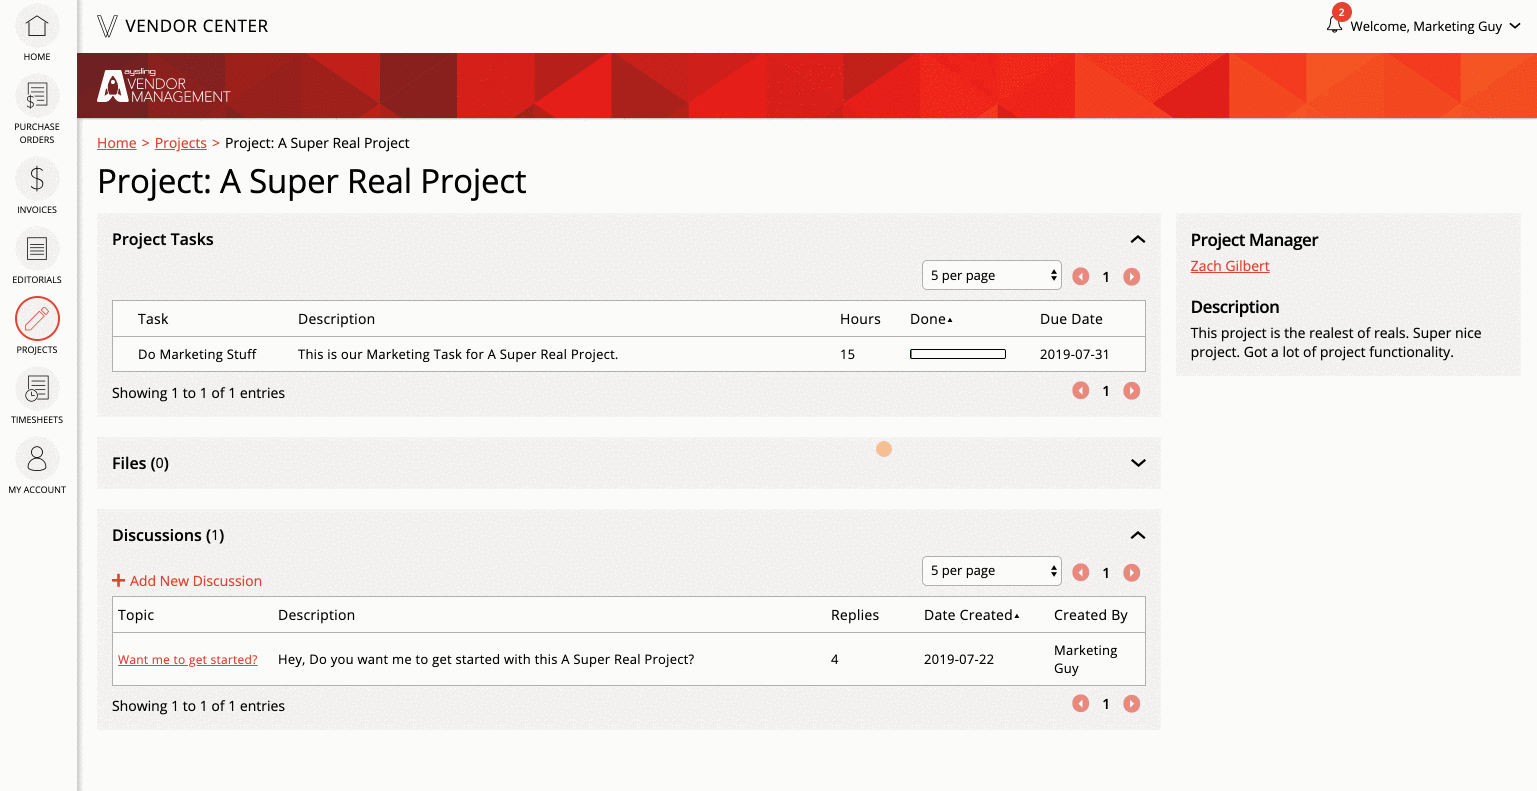Open the Home sidebar icon

(37, 26)
